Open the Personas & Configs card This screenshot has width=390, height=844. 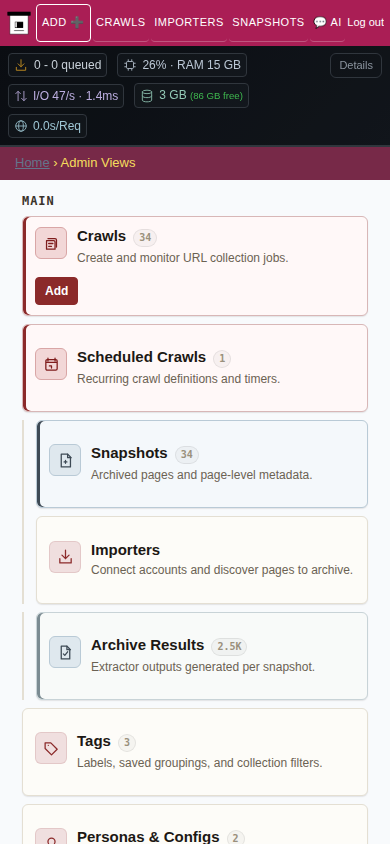(x=195, y=824)
